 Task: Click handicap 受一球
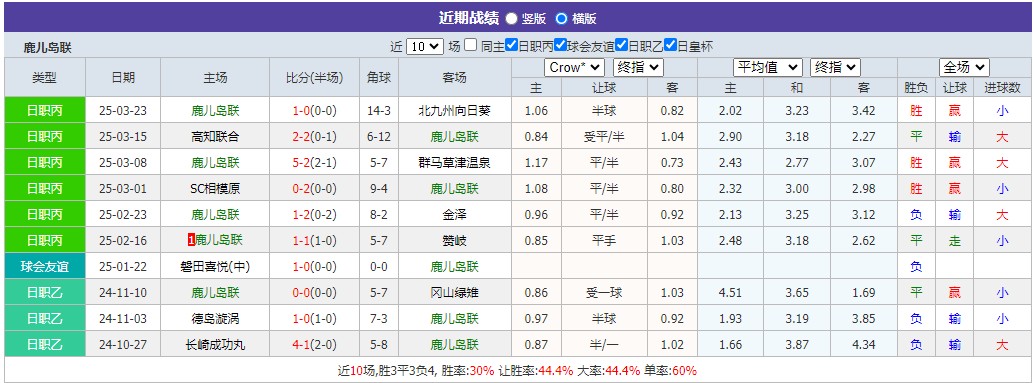coord(604,293)
